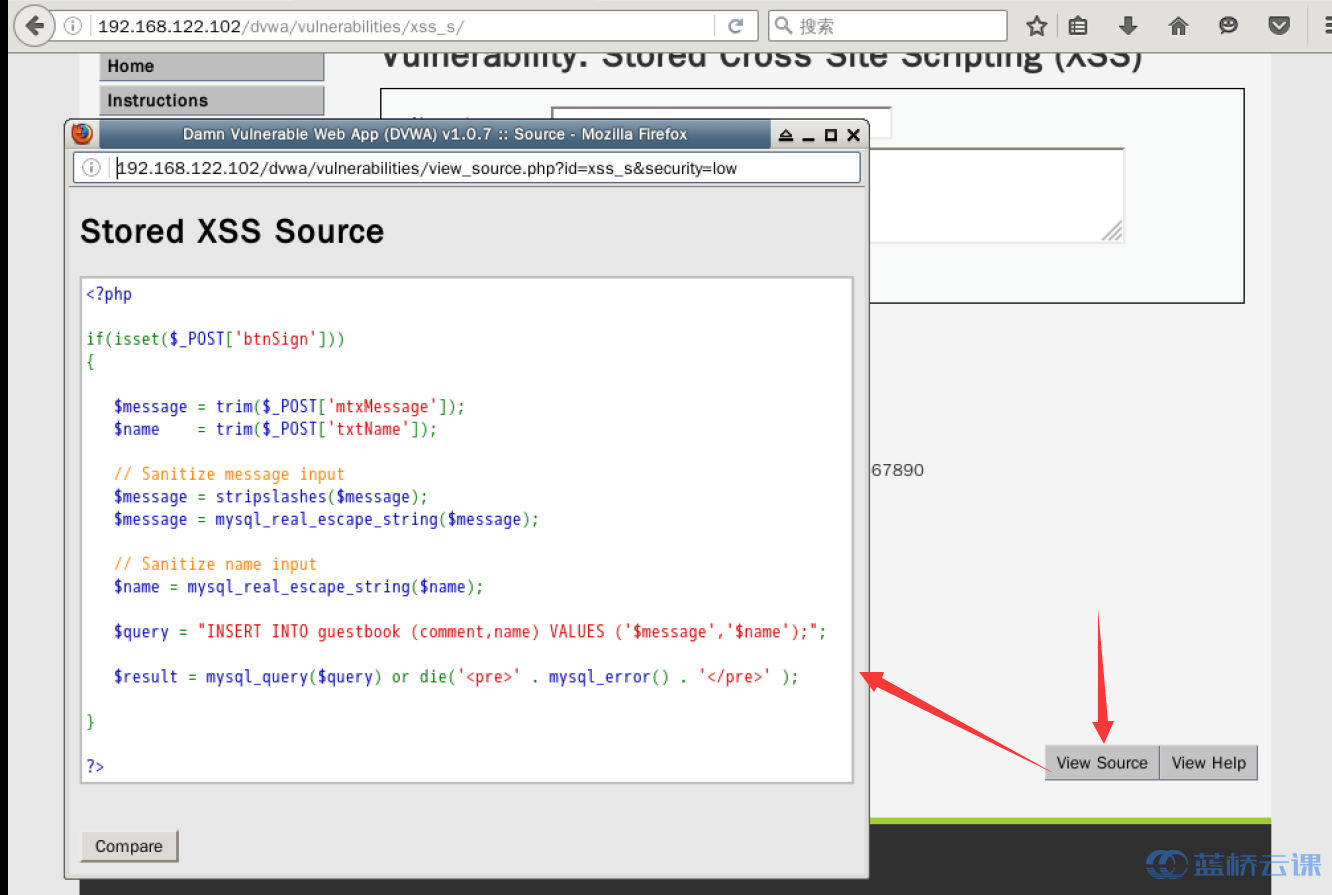The width and height of the screenshot is (1332, 895).
Task: Minimize the source popup window
Action: click(x=809, y=135)
